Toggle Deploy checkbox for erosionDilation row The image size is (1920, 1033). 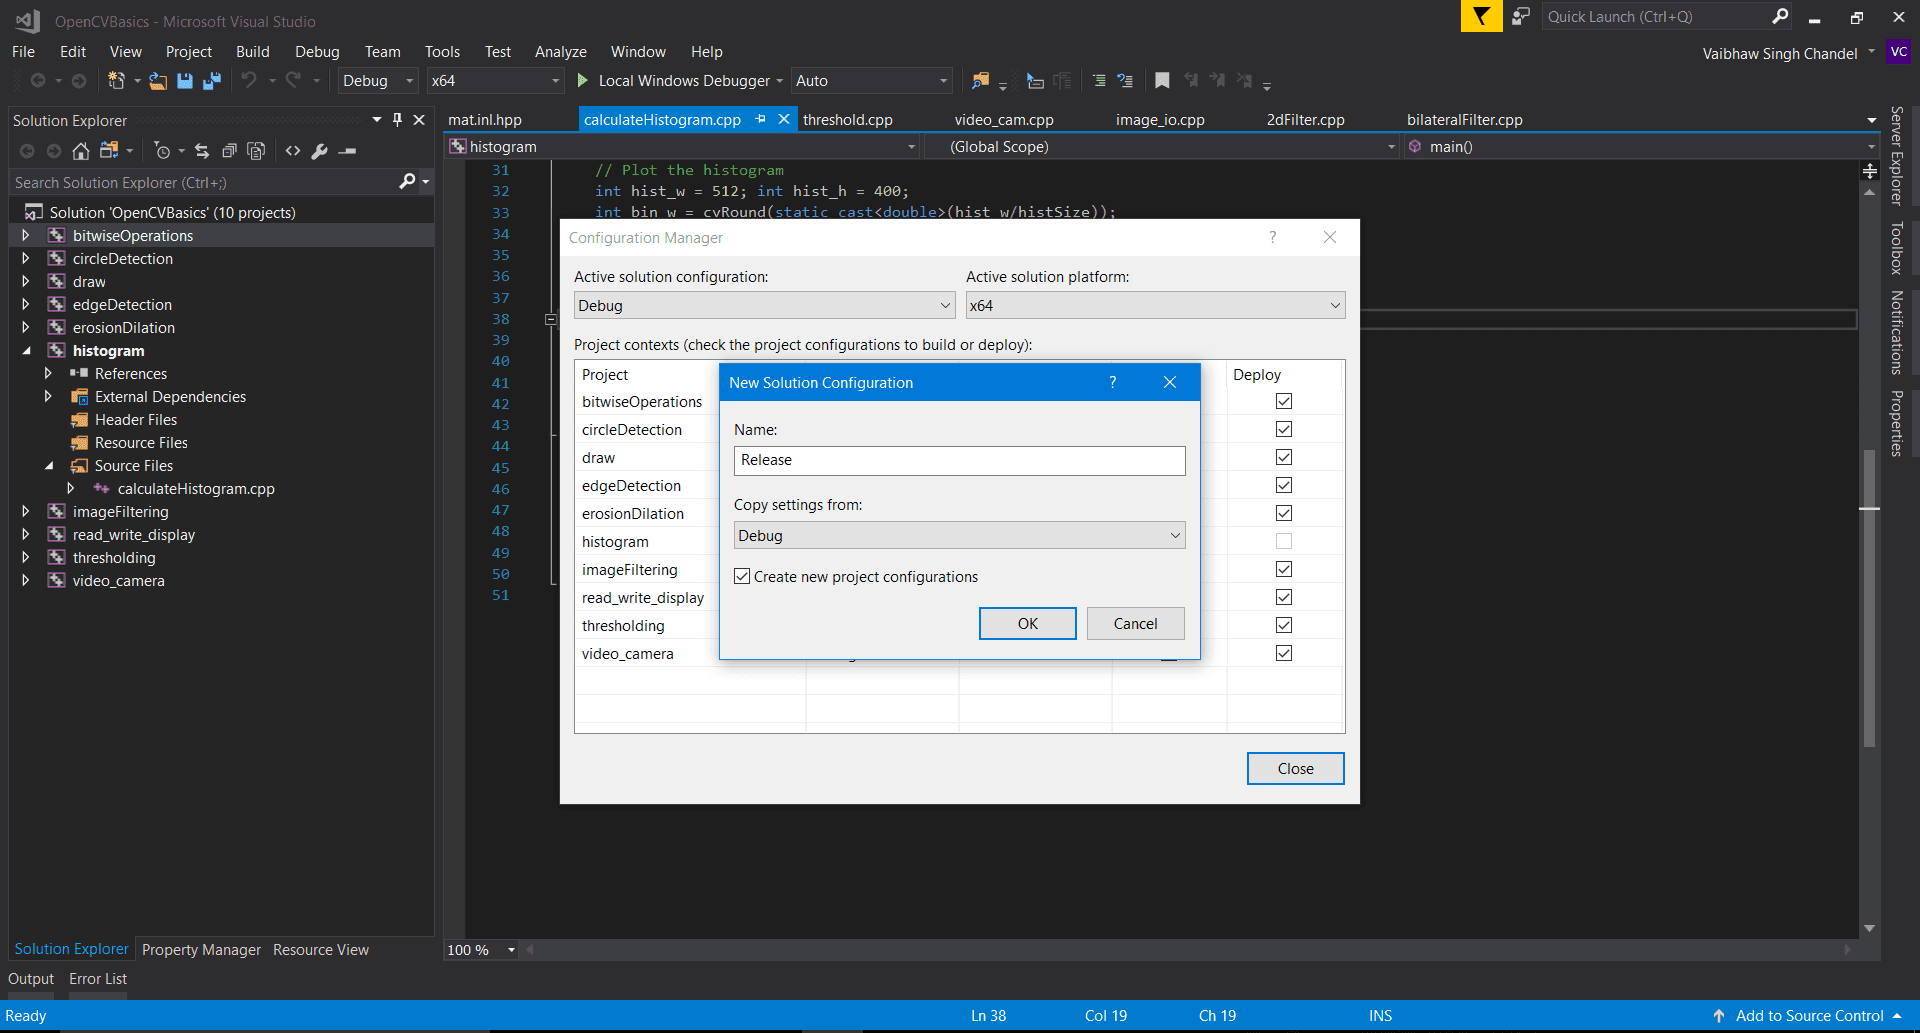pyautogui.click(x=1284, y=513)
